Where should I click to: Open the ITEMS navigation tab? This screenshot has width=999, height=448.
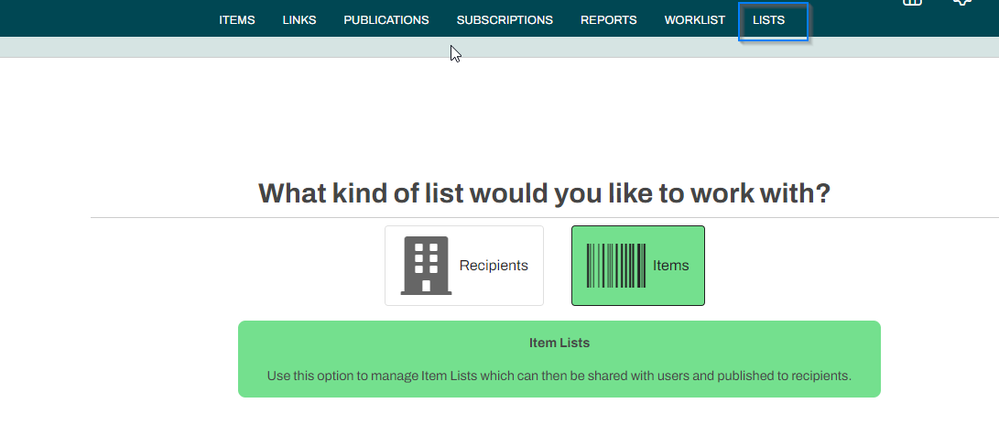(x=237, y=20)
